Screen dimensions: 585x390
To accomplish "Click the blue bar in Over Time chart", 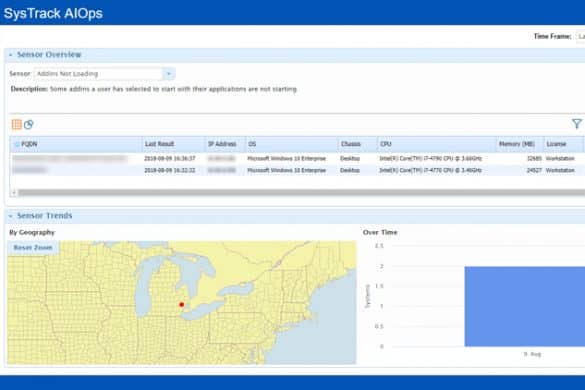I will (525, 306).
